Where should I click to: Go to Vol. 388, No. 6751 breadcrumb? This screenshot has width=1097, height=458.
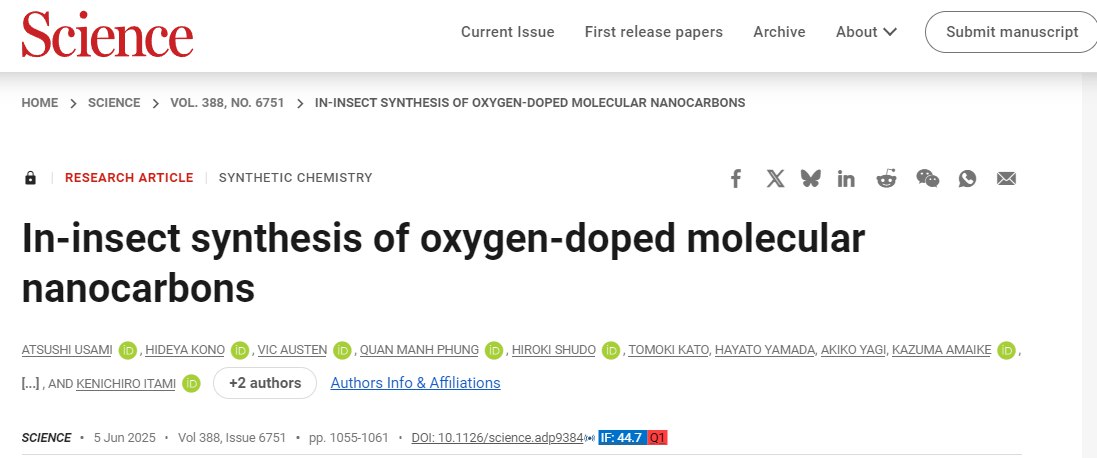[227, 103]
